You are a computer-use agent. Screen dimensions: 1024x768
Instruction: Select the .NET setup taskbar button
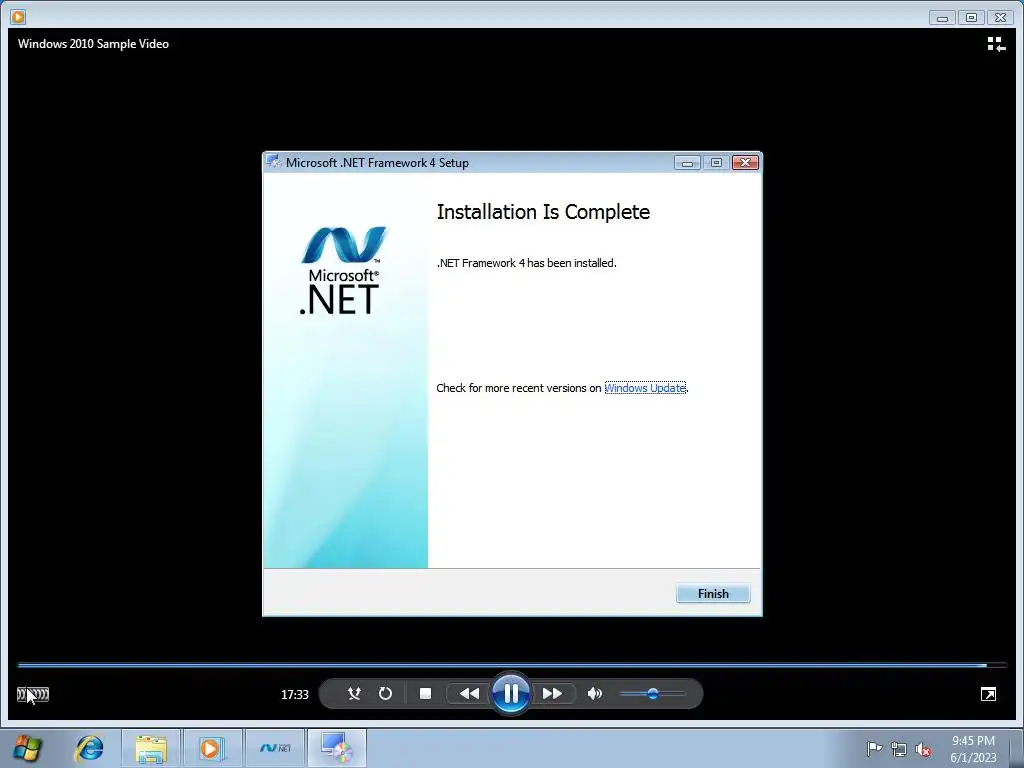click(x=275, y=748)
